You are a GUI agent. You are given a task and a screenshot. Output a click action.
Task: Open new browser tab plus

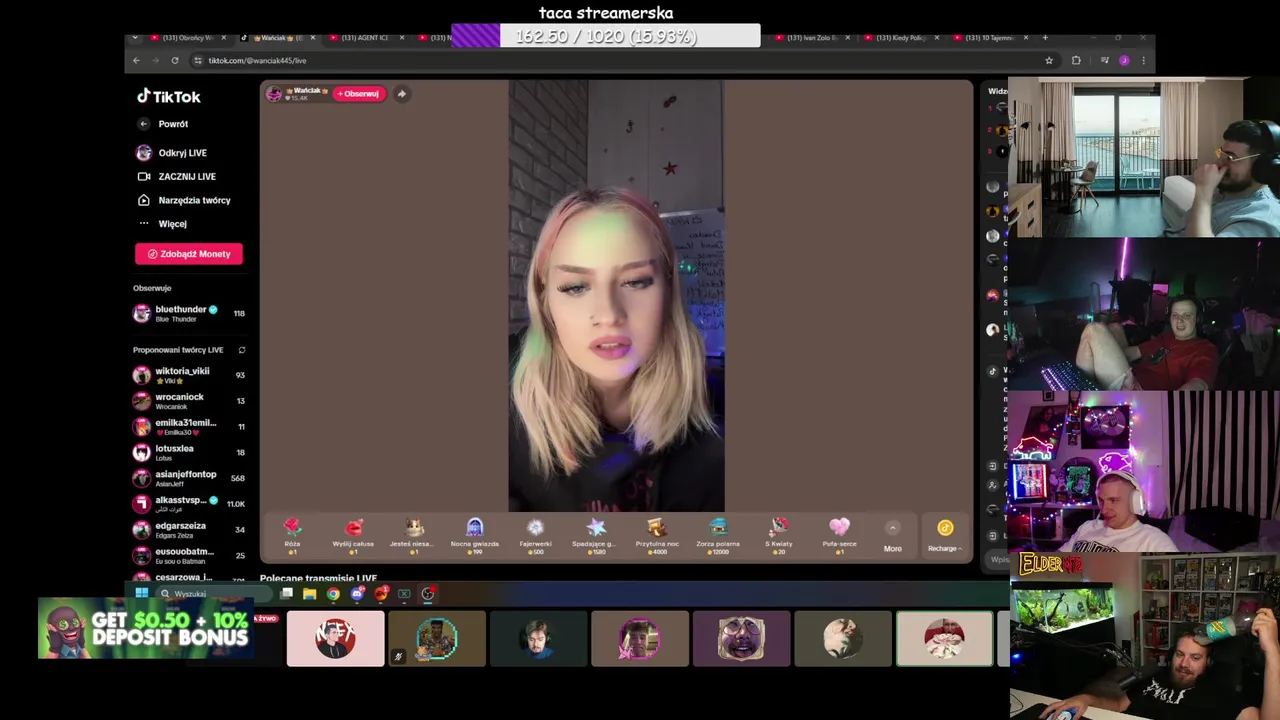click(1045, 38)
